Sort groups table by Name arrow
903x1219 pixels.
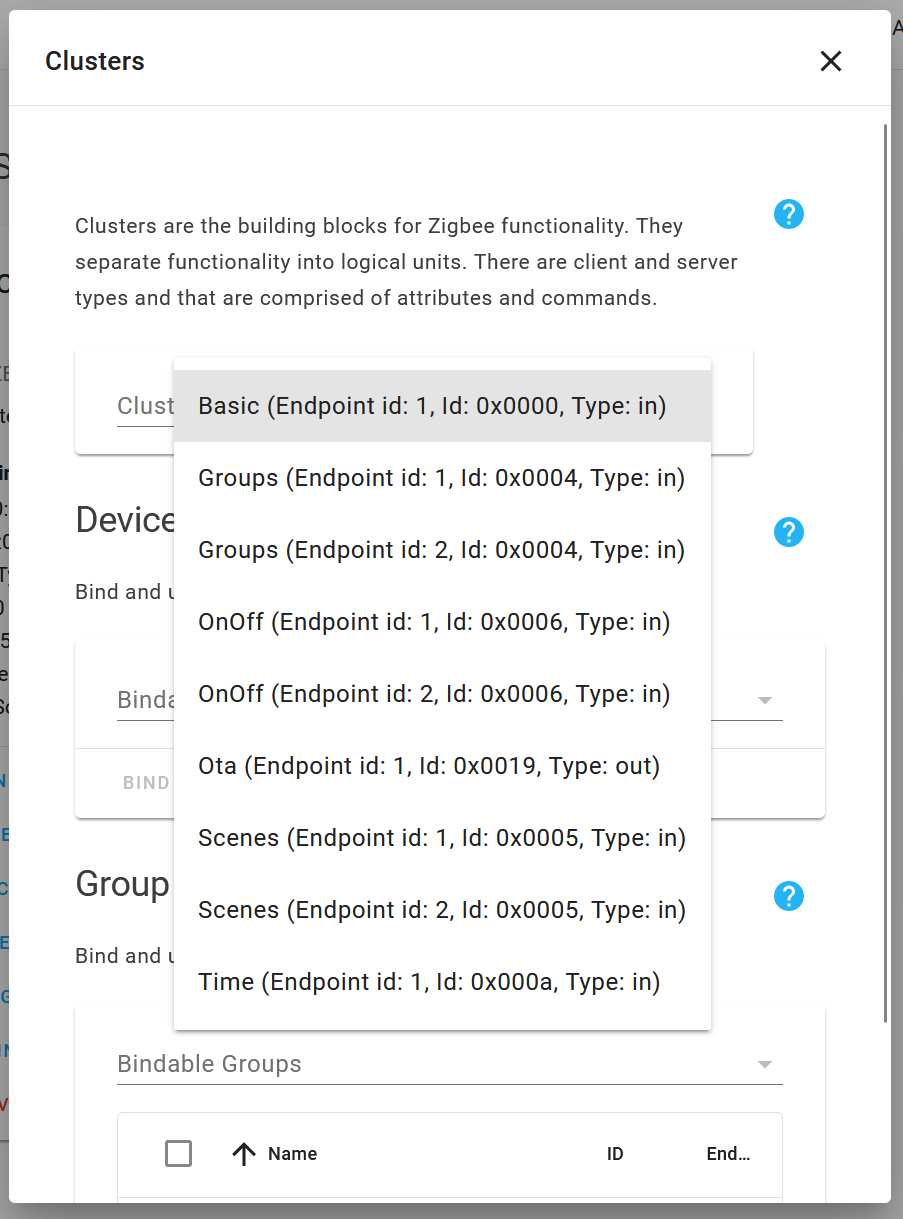(244, 1154)
